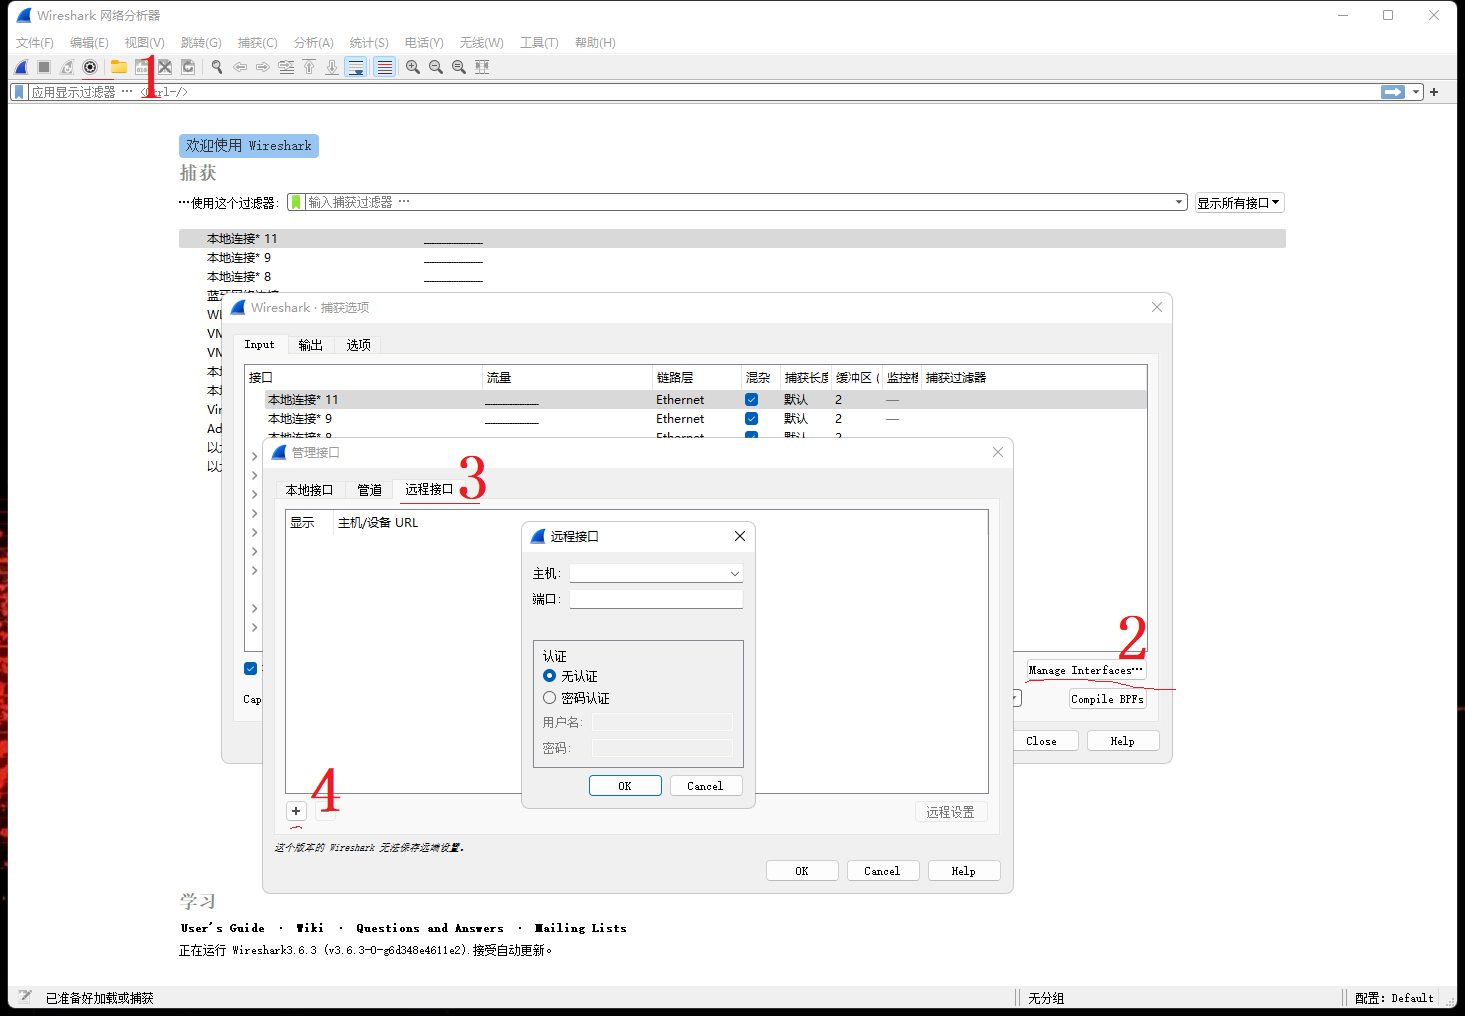The image size is (1465, 1016).
Task: Click OK in the 远程接口 dialog
Action: [625, 786]
